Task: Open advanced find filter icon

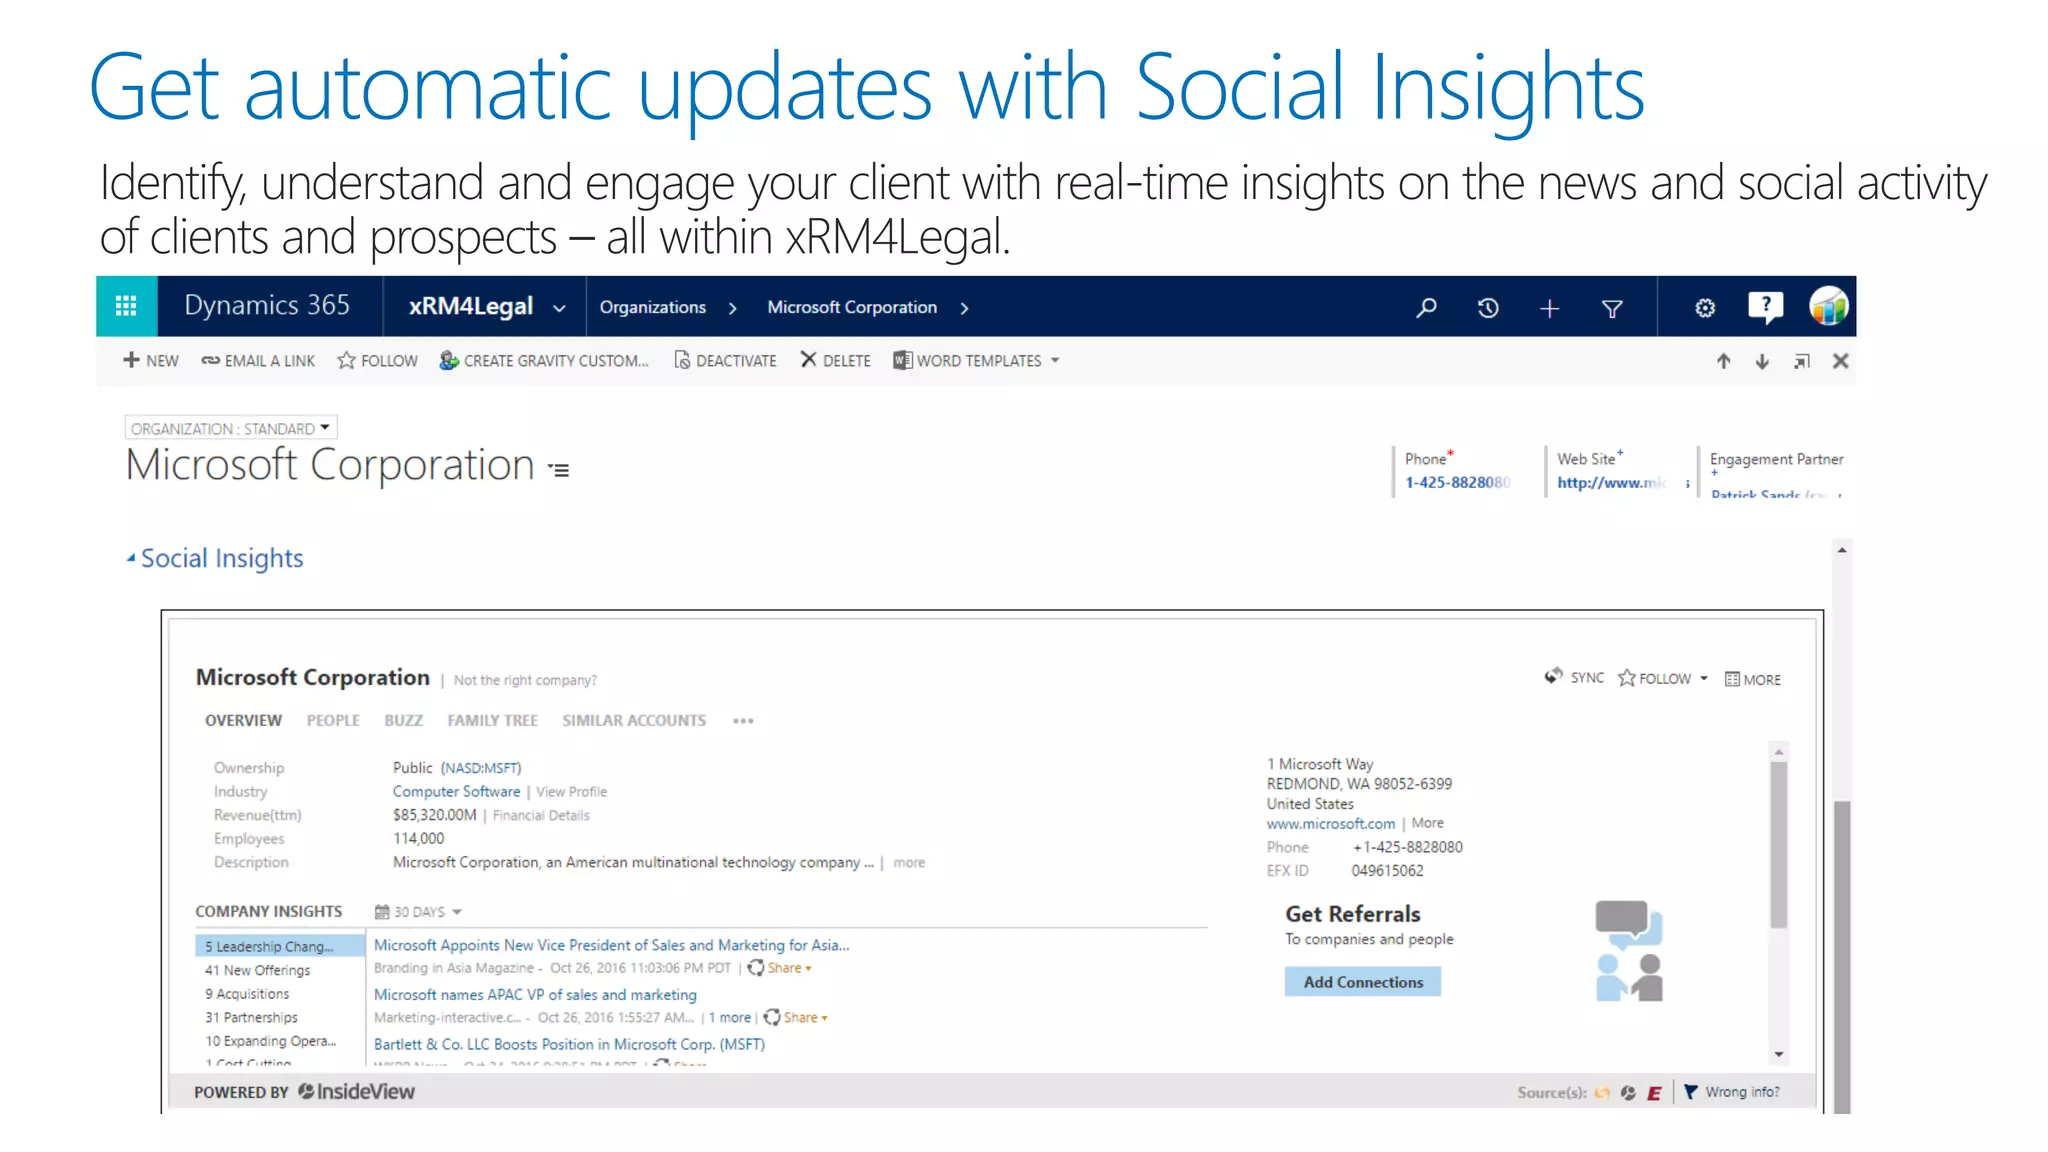Action: (1612, 309)
